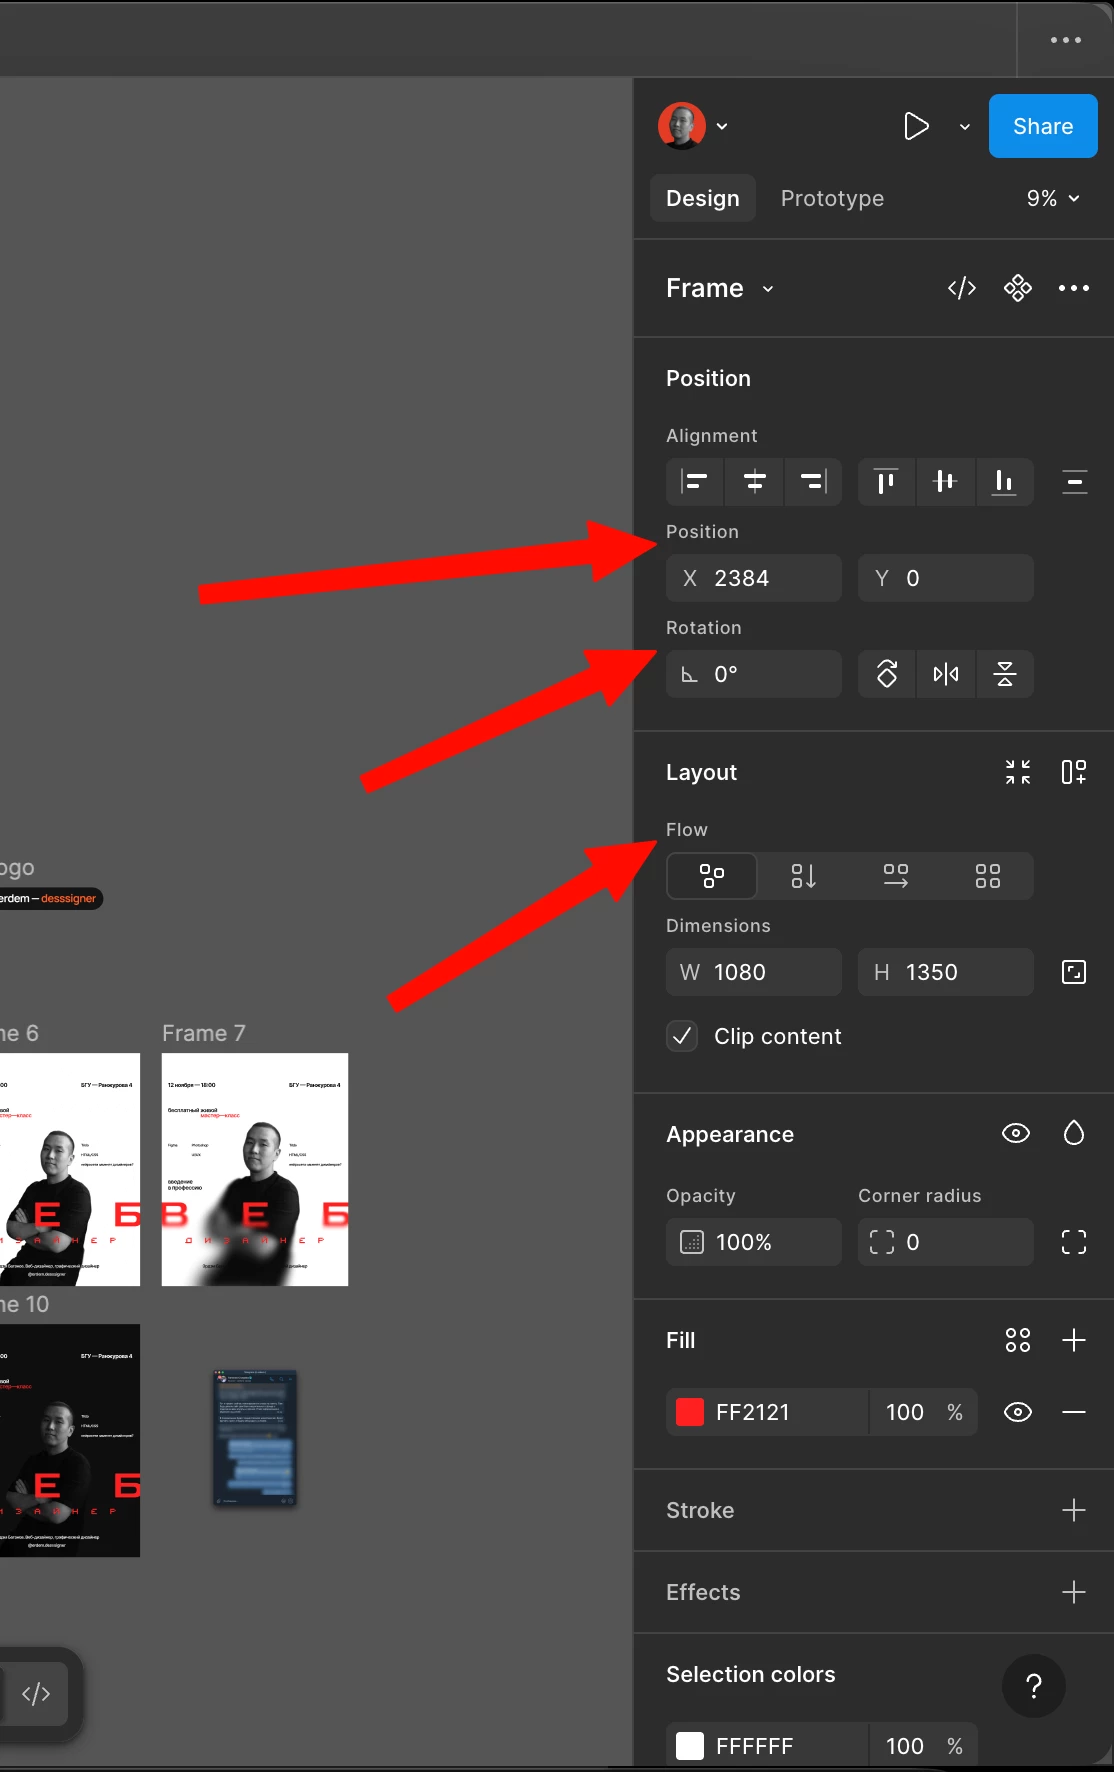Align top icon in Alignment
The height and width of the screenshot is (1772, 1114).
(886, 482)
